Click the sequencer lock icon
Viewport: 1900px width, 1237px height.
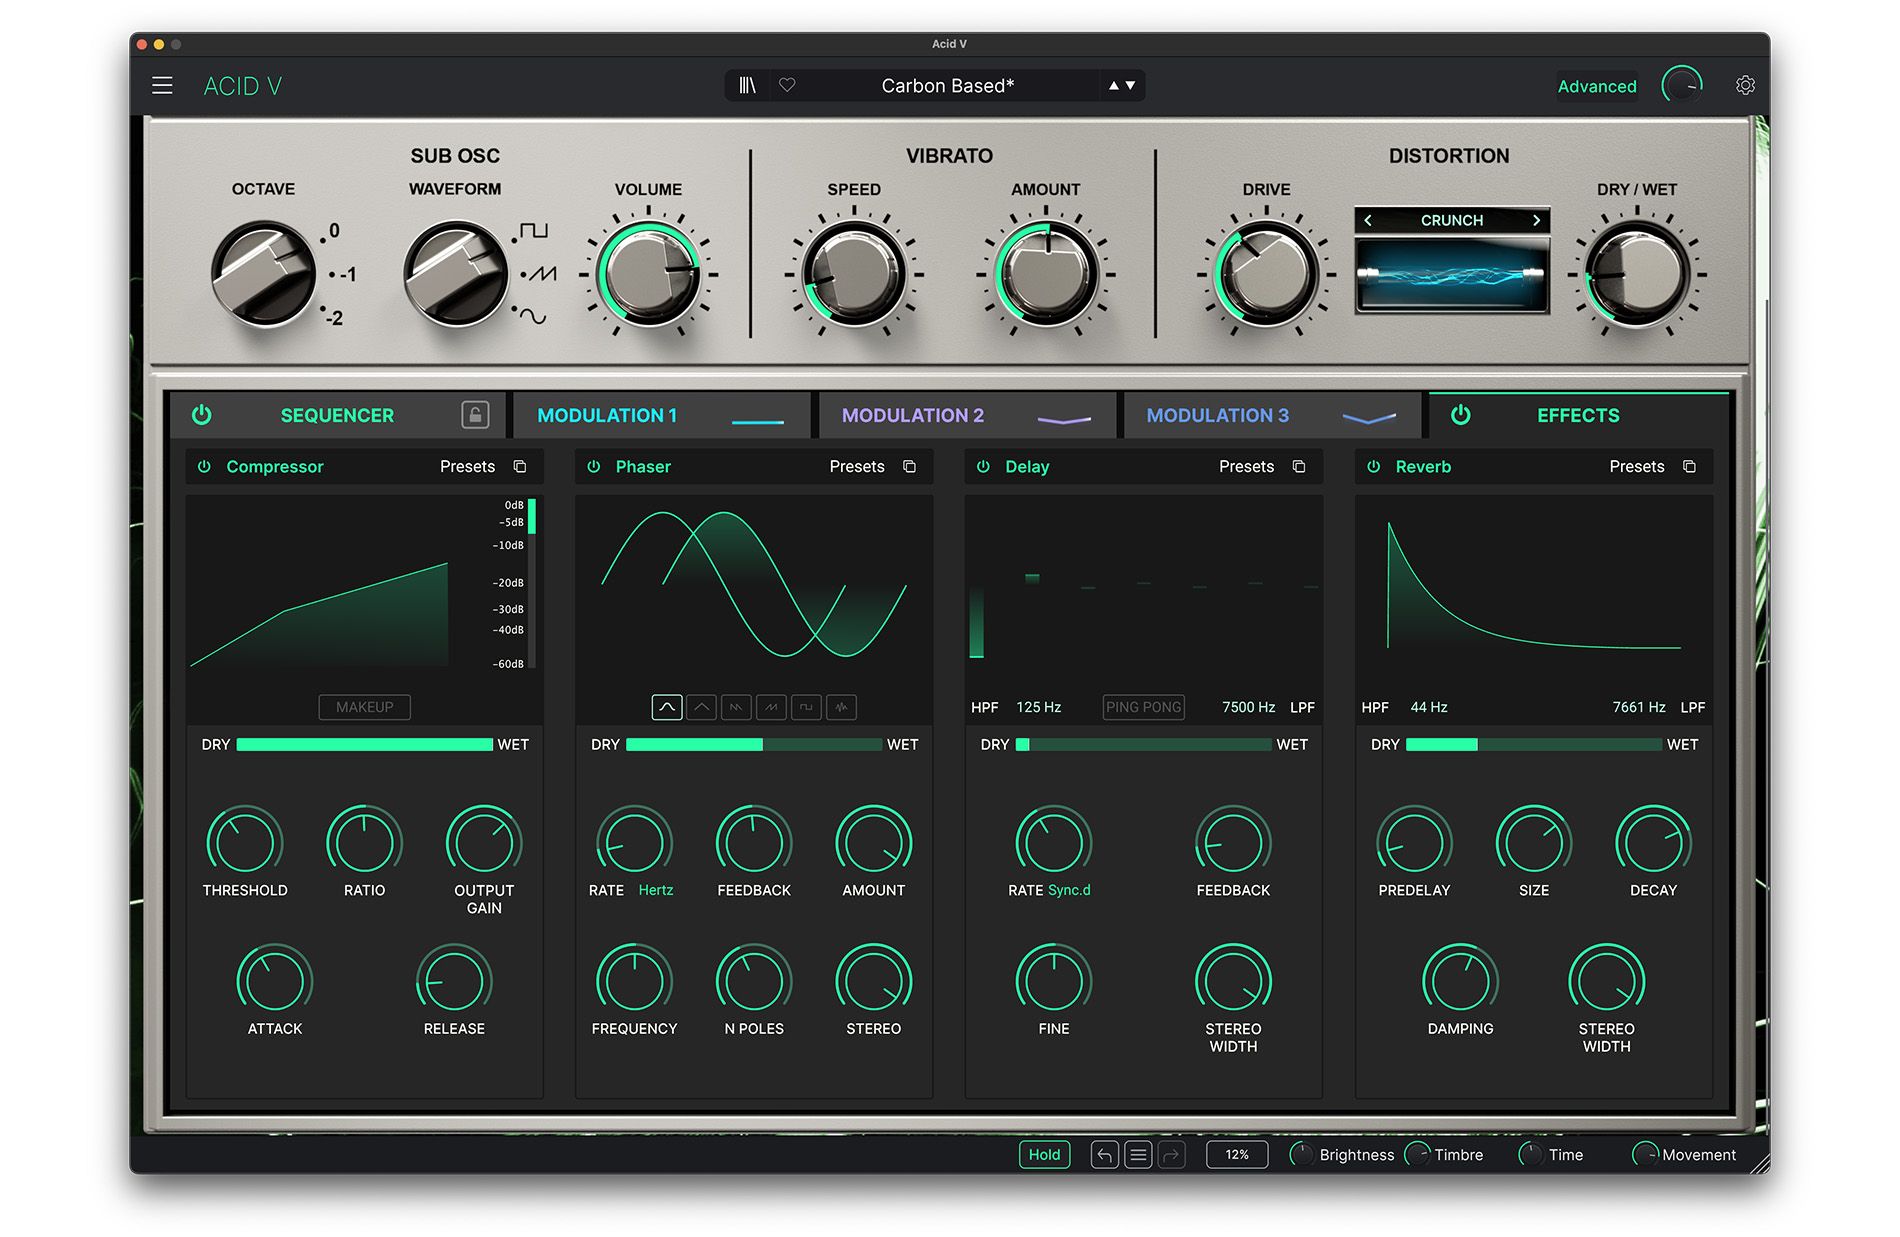click(475, 415)
